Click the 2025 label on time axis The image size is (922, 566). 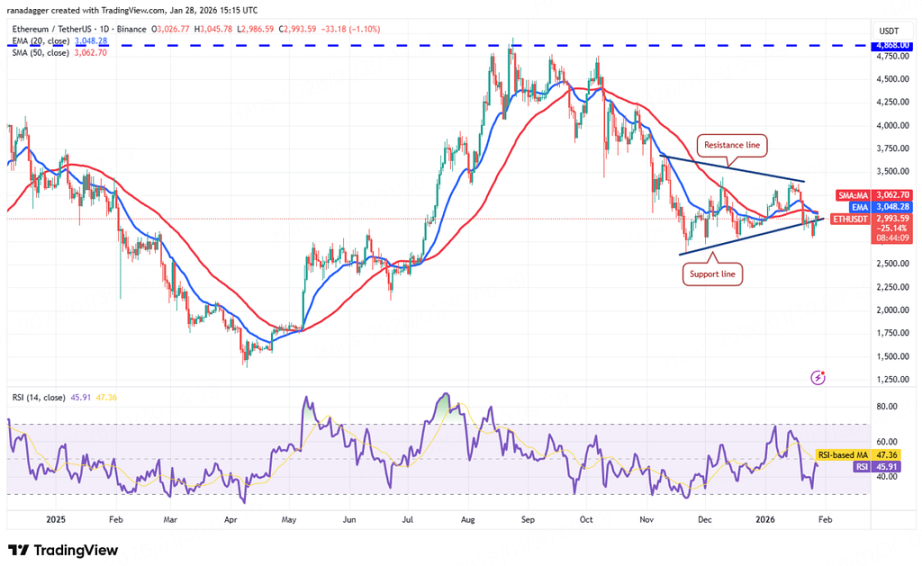55,520
